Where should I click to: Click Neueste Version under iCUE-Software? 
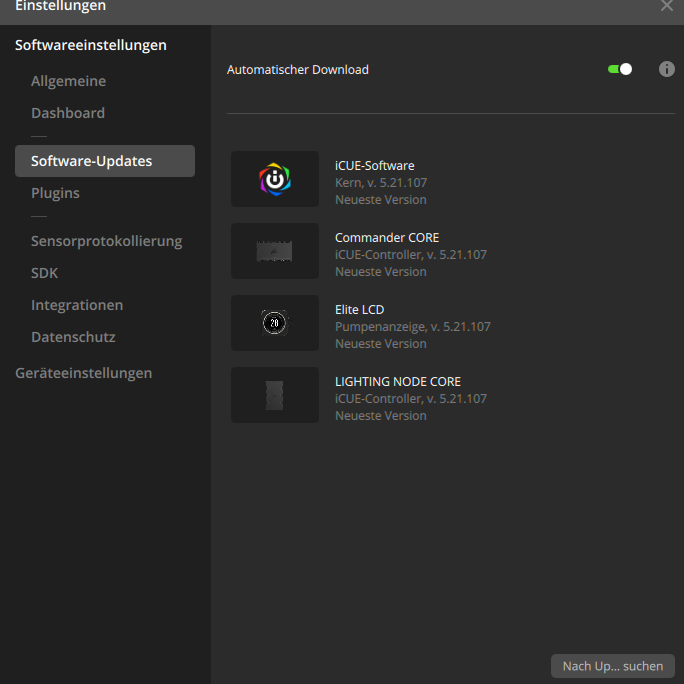[x=381, y=200]
